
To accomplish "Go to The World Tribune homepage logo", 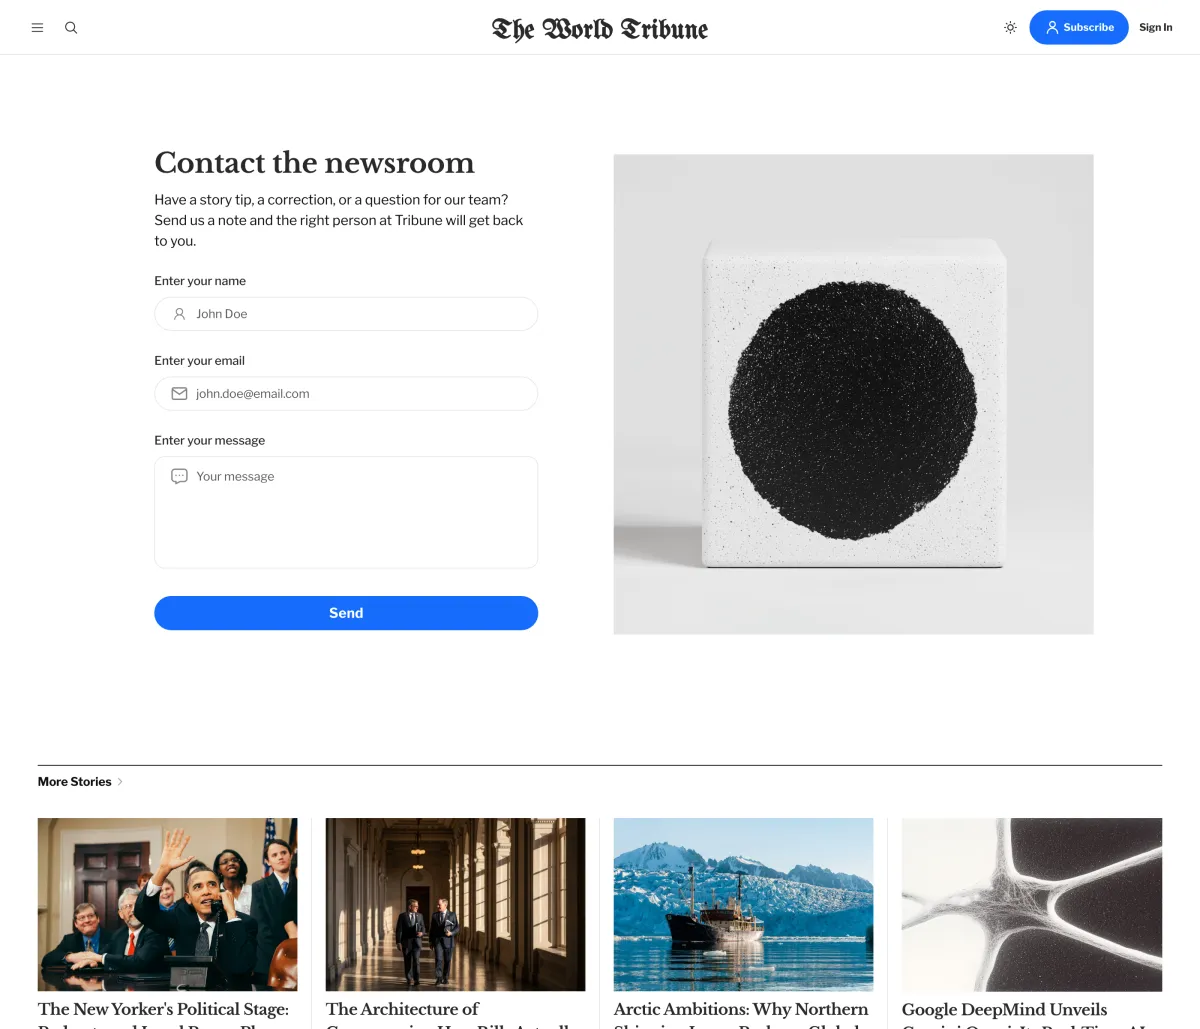I will [x=600, y=28].
